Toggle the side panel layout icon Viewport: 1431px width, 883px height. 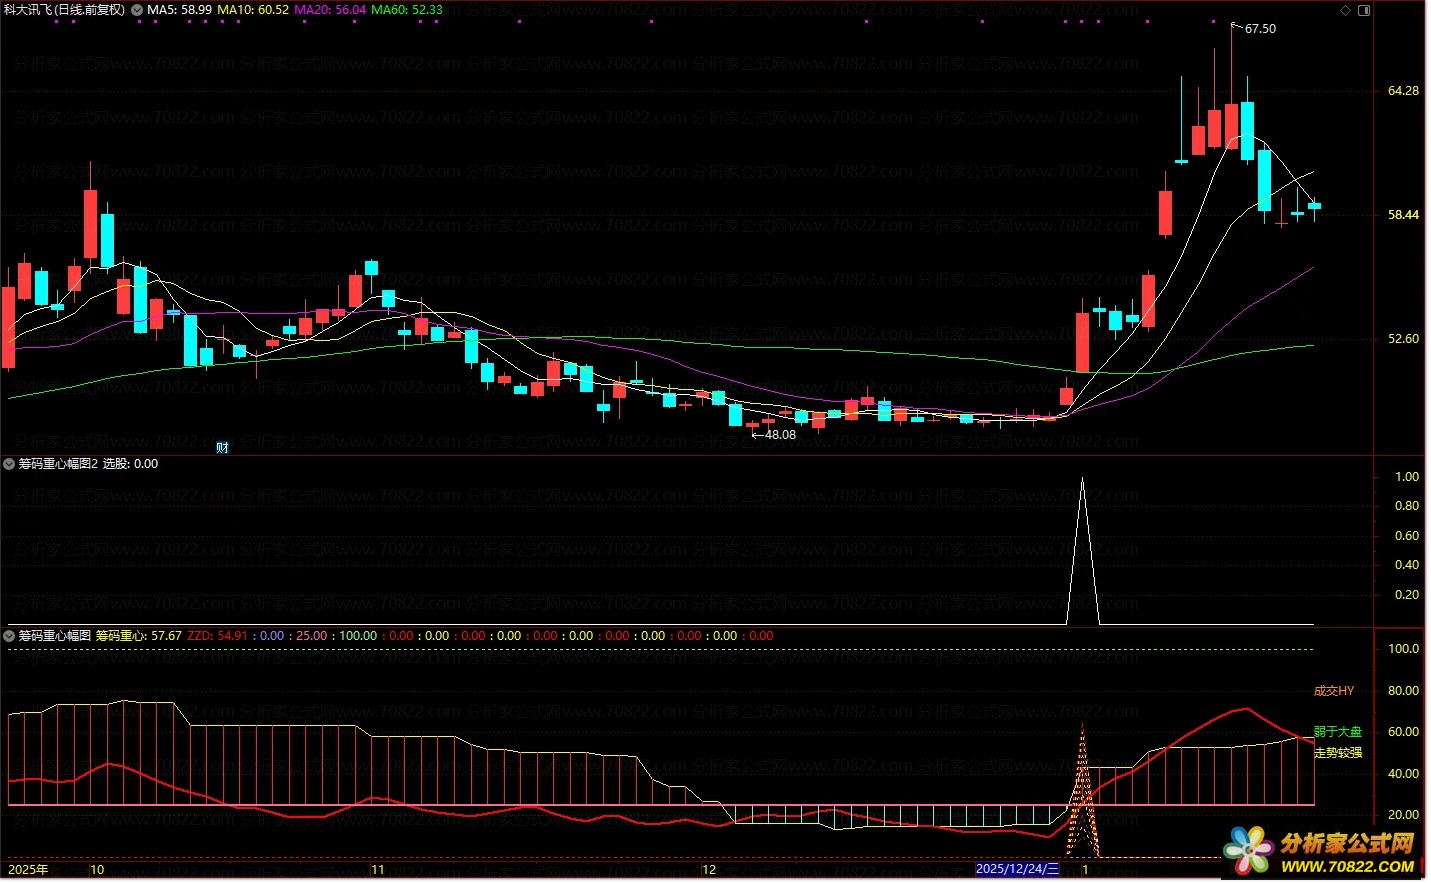pos(1363,10)
